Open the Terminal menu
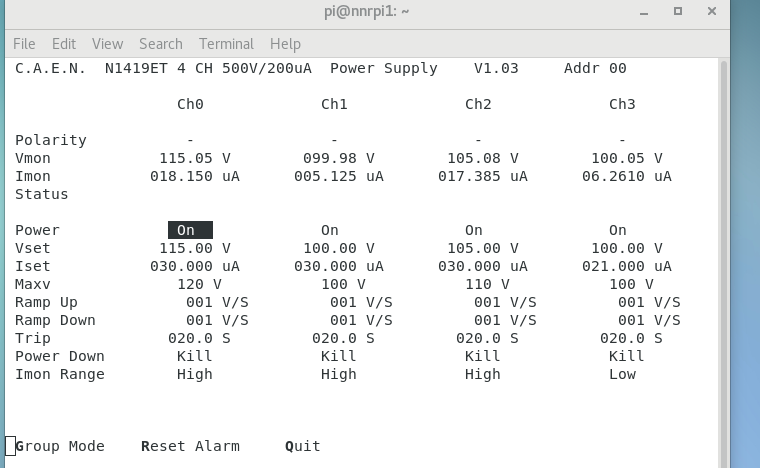The image size is (760, 468). click(226, 44)
